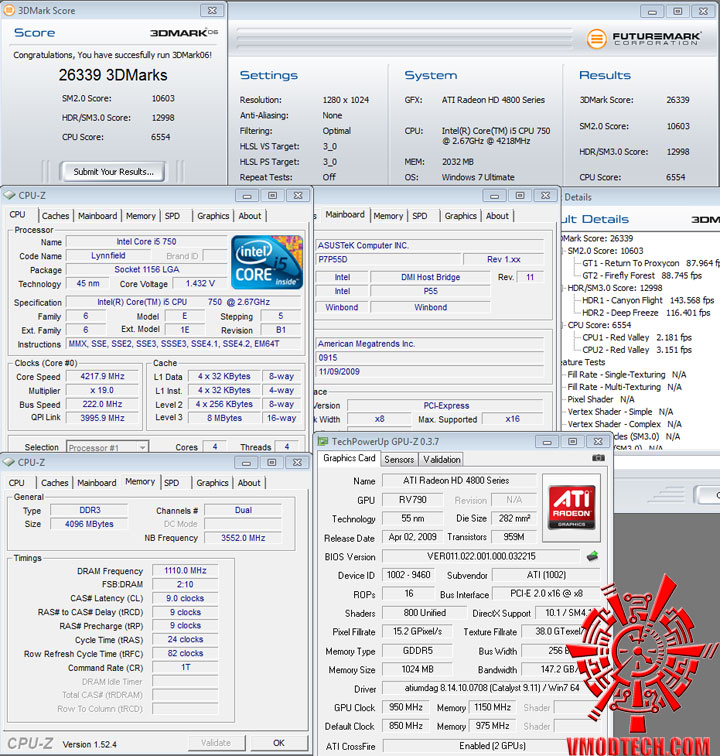The width and height of the screenshot is (720, 756).
Task: Select CPU2 - Red Valley tree row
Action: [637, 350]
